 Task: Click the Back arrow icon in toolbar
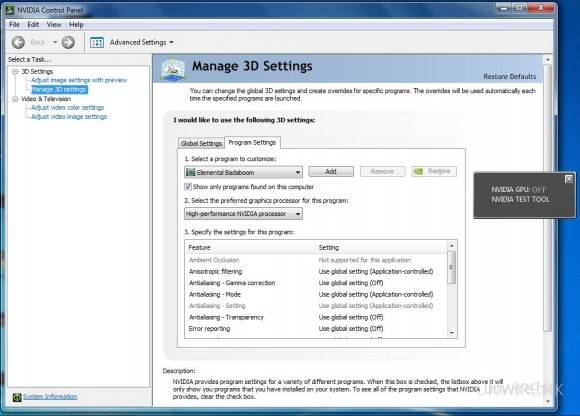pos(18,43)
